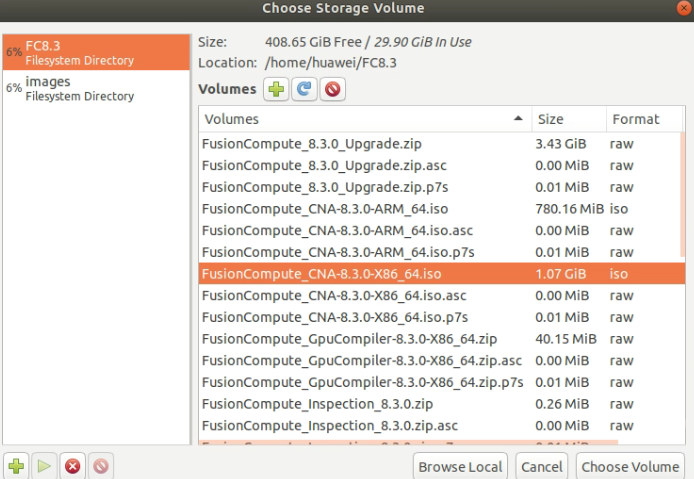Select the images storage pool
This screenshot has height=479, width=694.
click(x=96, y=88)
